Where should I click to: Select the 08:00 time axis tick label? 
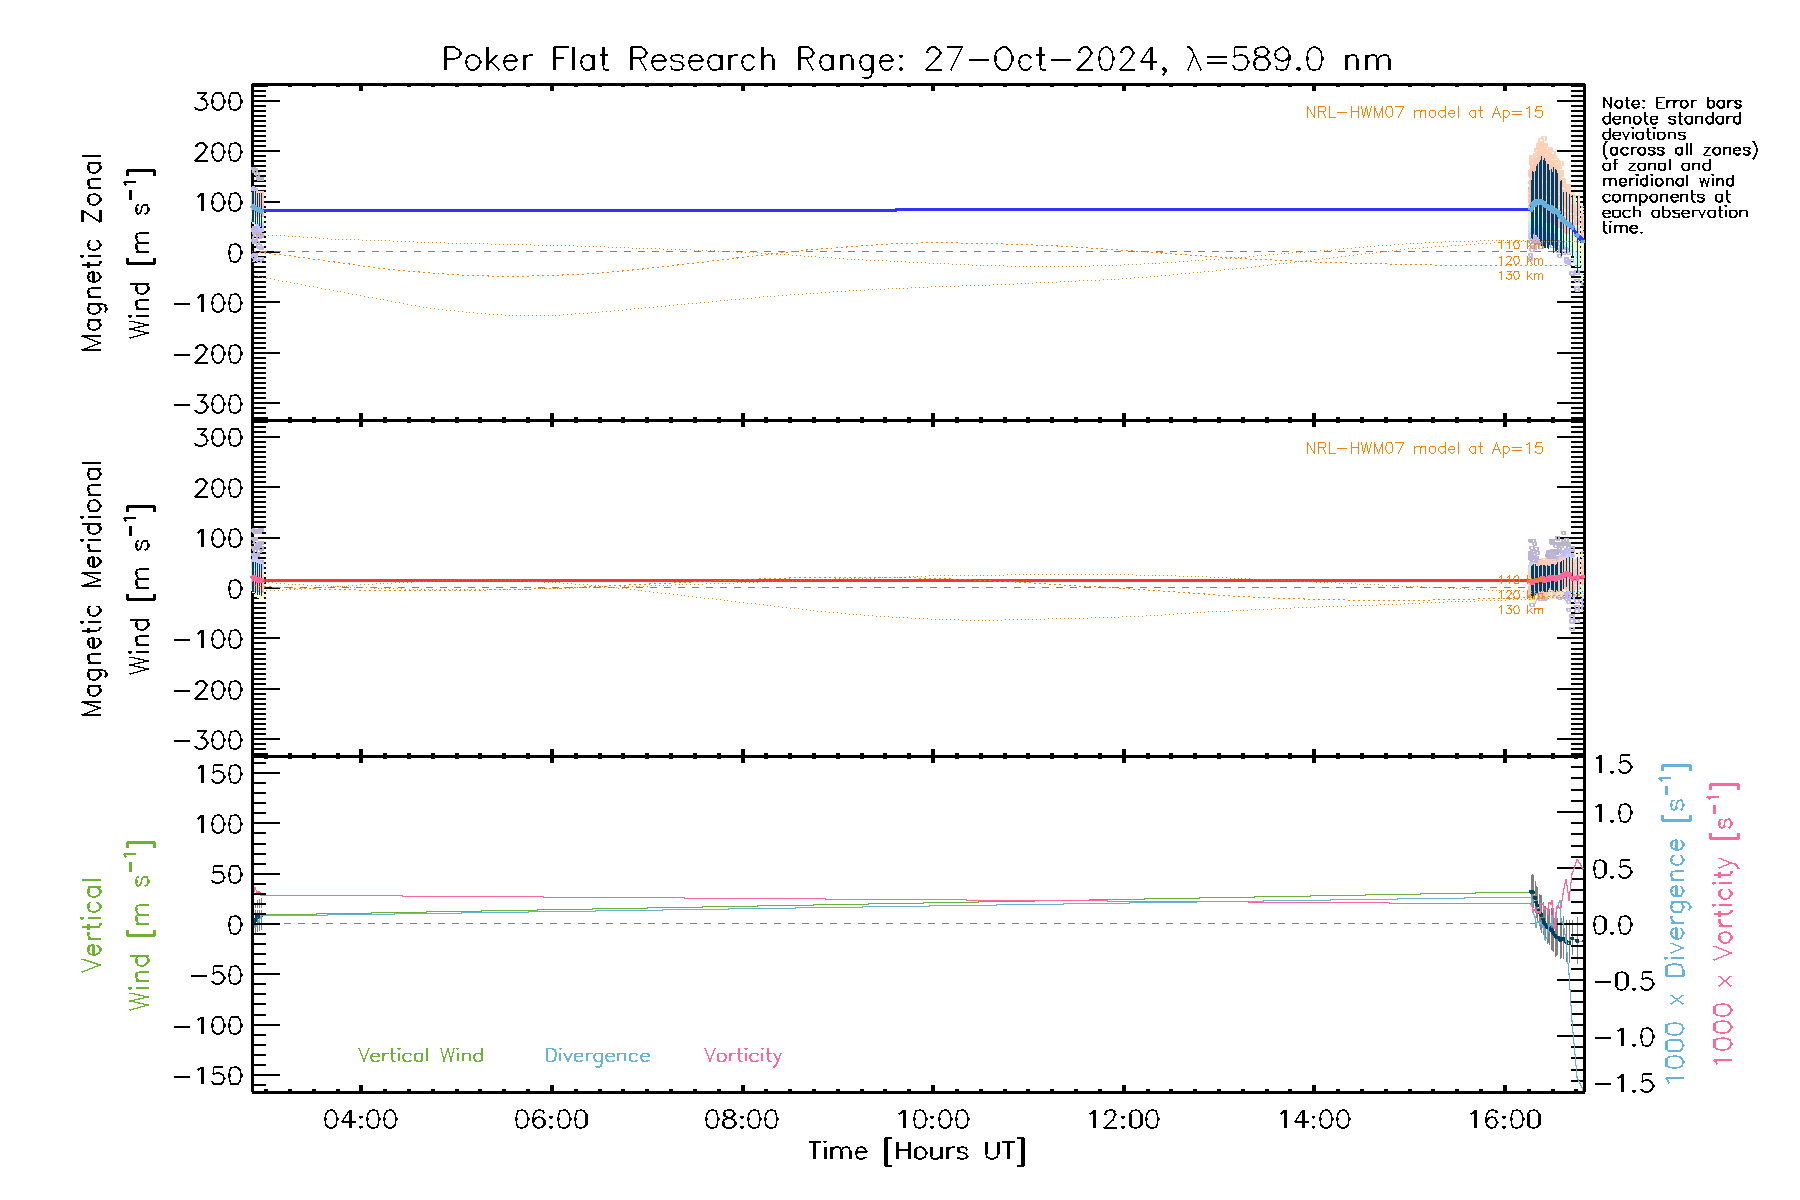click(x=741, y=1120)
